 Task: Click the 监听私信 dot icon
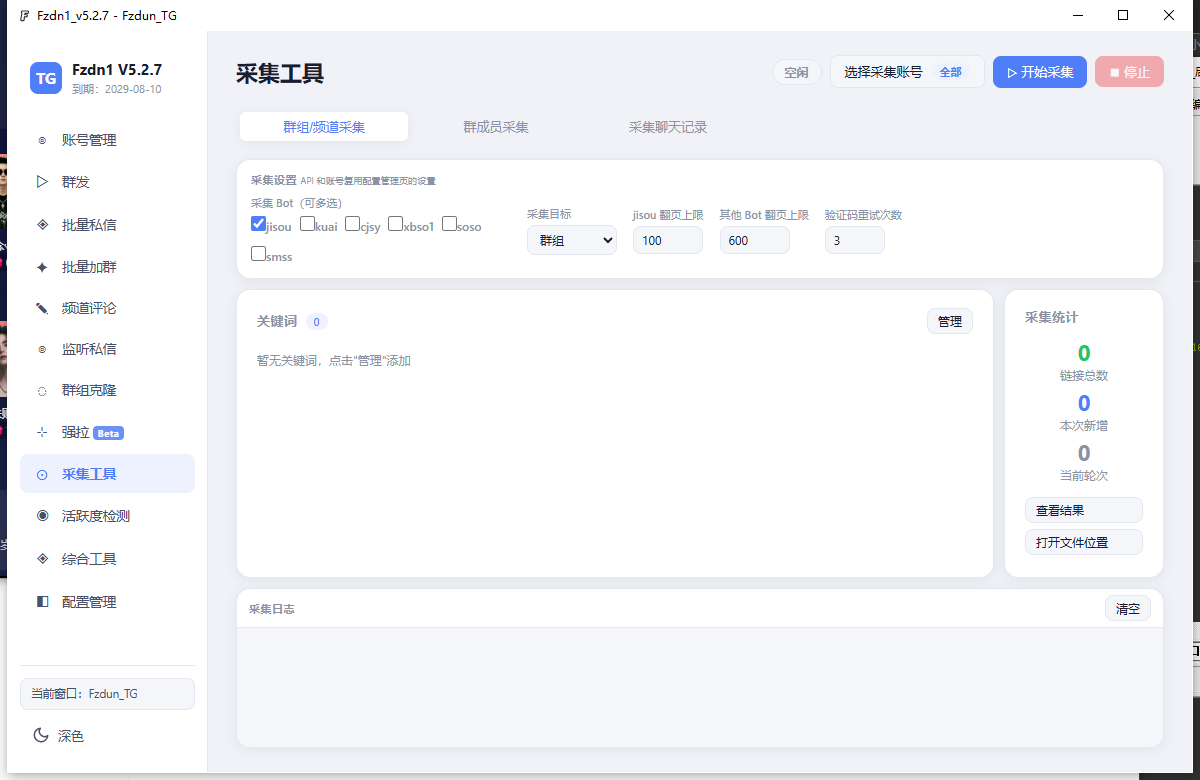coord(42,349)
